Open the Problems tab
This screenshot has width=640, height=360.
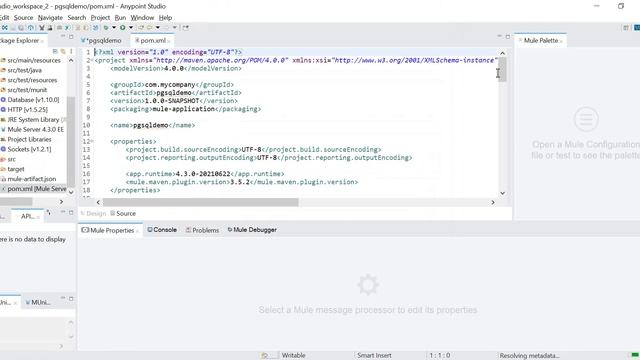[202, 230]
